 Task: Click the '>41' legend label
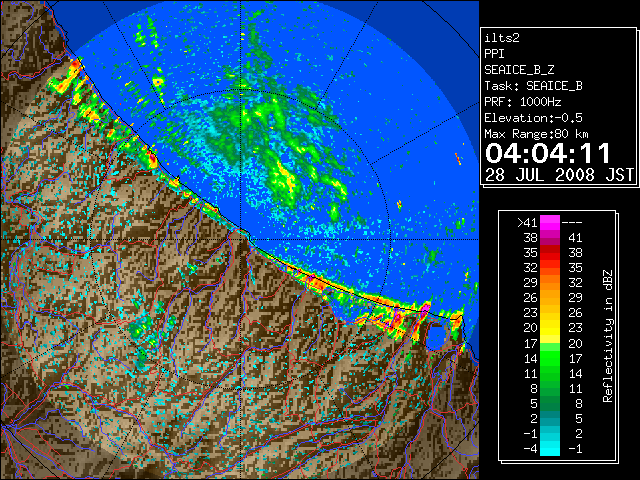527,223
